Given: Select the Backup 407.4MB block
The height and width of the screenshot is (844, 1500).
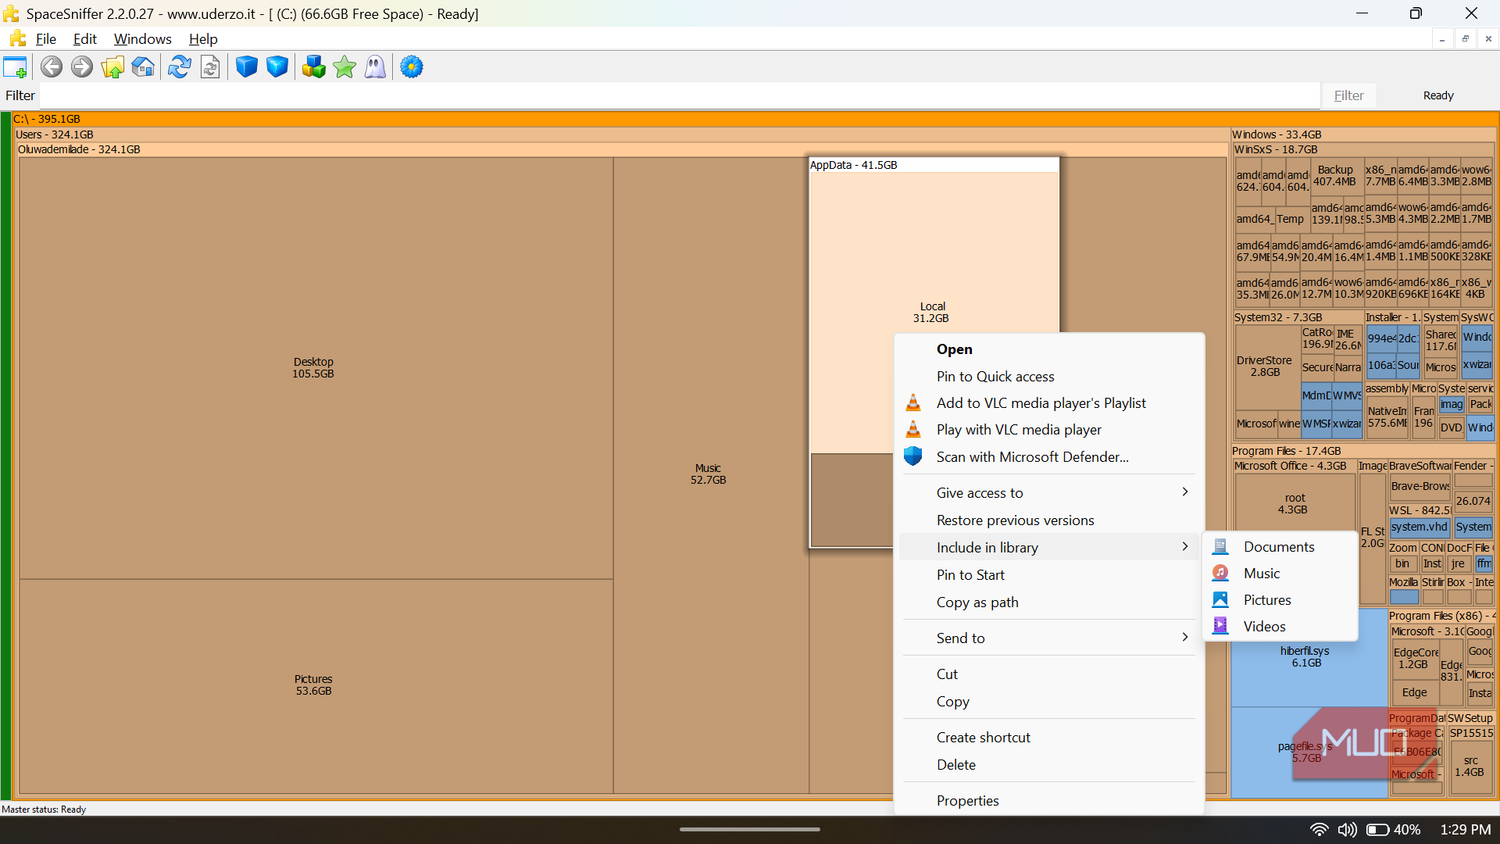Looking at the screenshot, I should tap(1335, 176).
